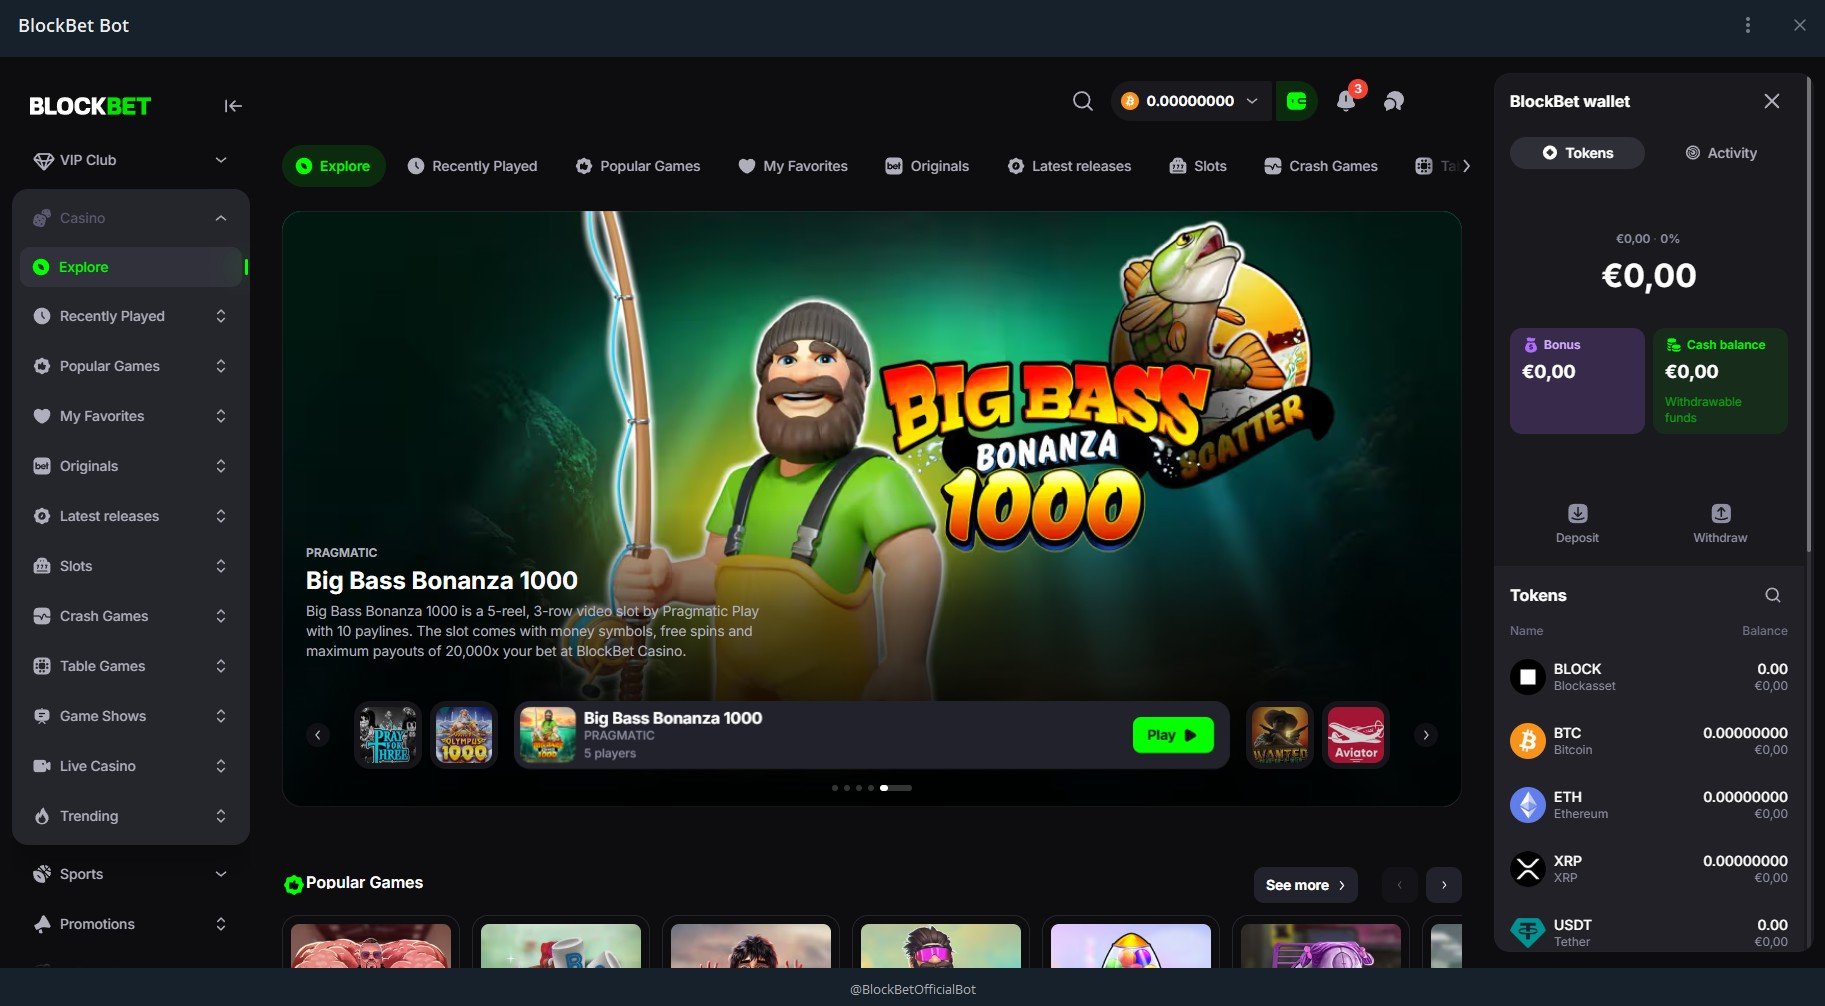Open the support headset icon
Image resolution: width=1825 pixels, height=1006 pixels.
click(1394, 101)
